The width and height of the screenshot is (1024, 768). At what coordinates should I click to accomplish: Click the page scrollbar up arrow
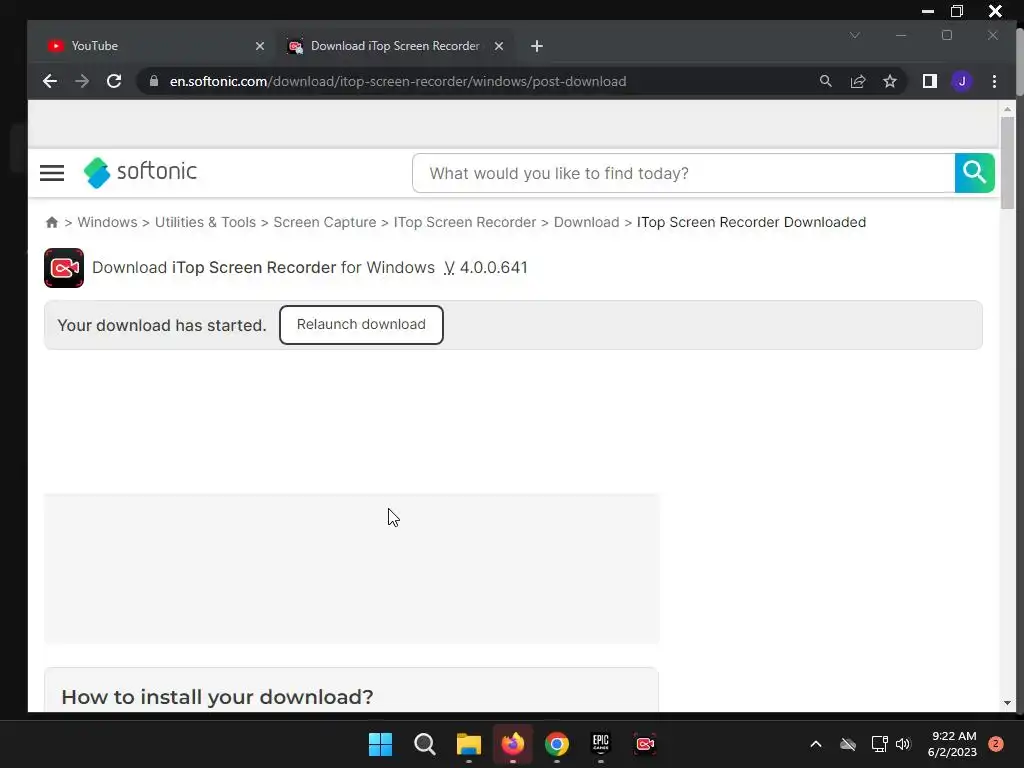(x=1007, y=109)
